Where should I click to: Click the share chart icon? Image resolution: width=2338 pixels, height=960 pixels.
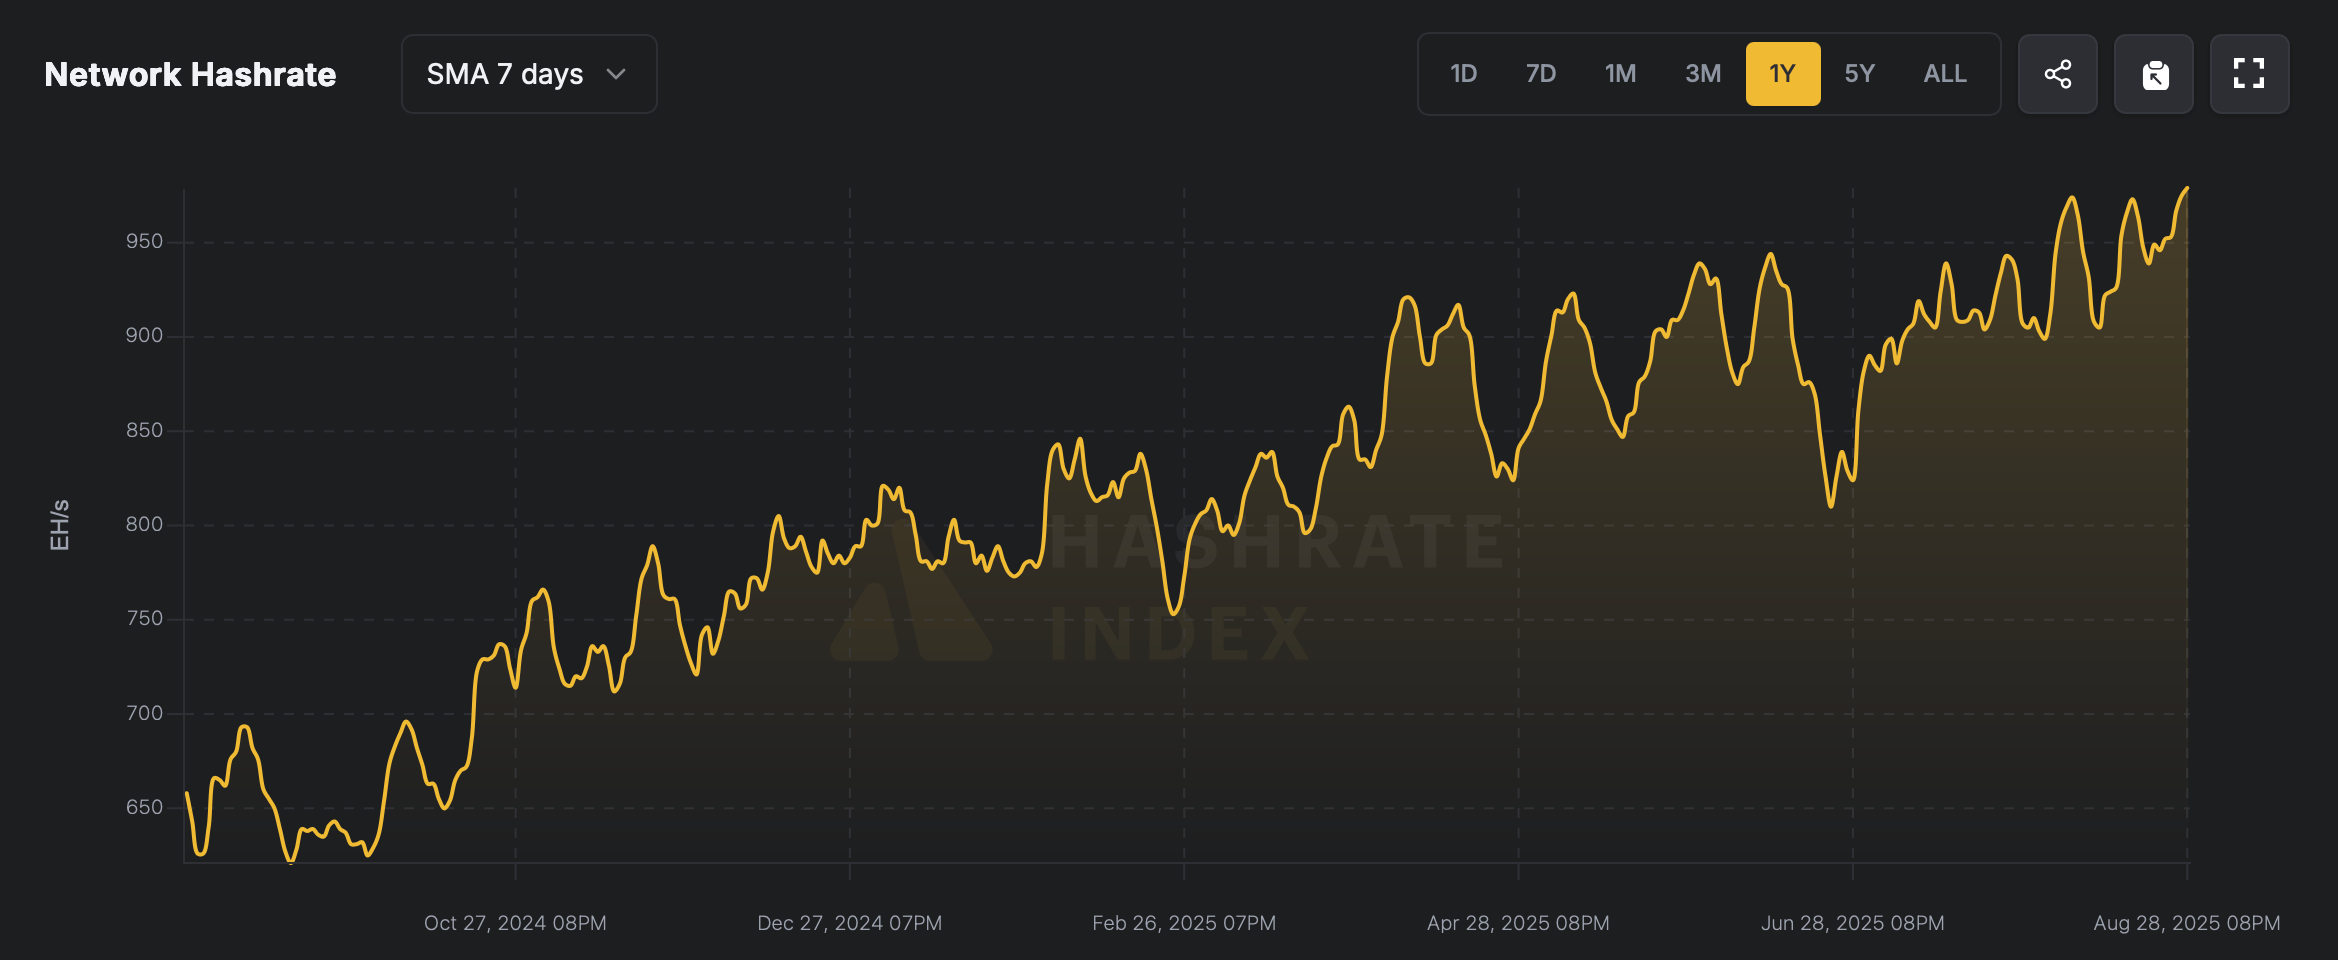point(2057,74)
